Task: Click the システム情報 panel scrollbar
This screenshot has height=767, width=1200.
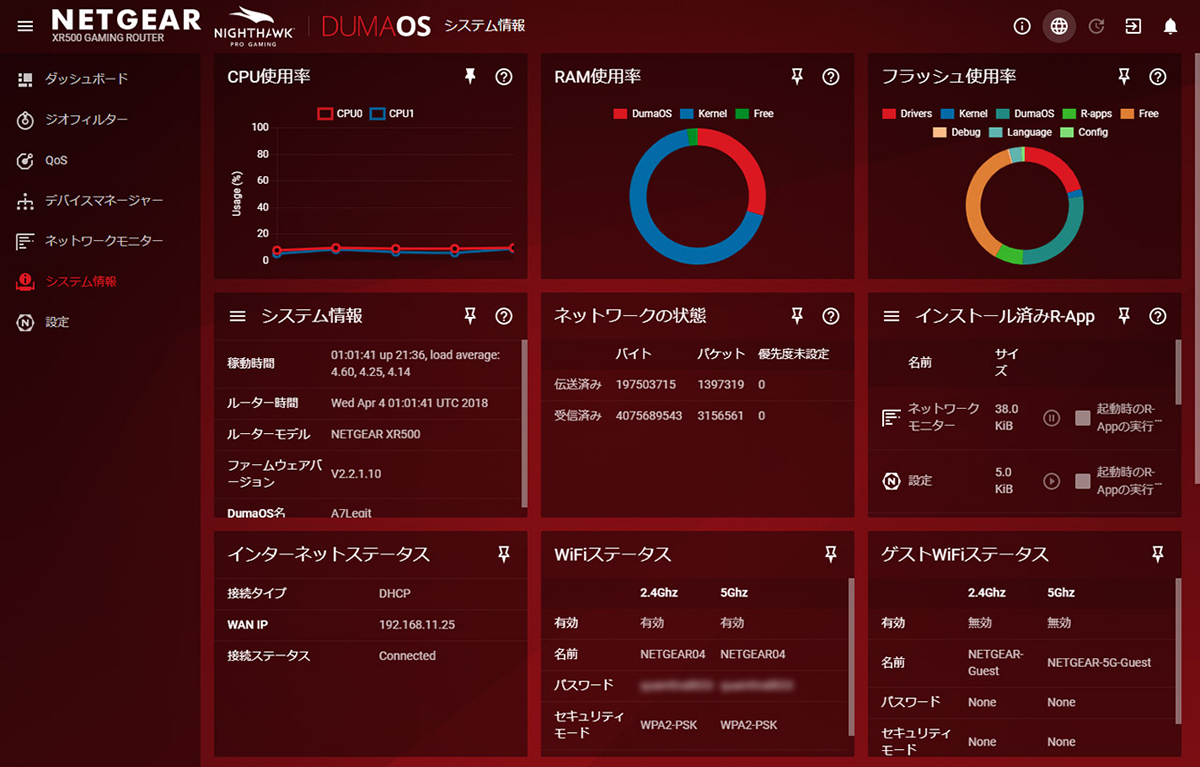Action: pos(524,420)
